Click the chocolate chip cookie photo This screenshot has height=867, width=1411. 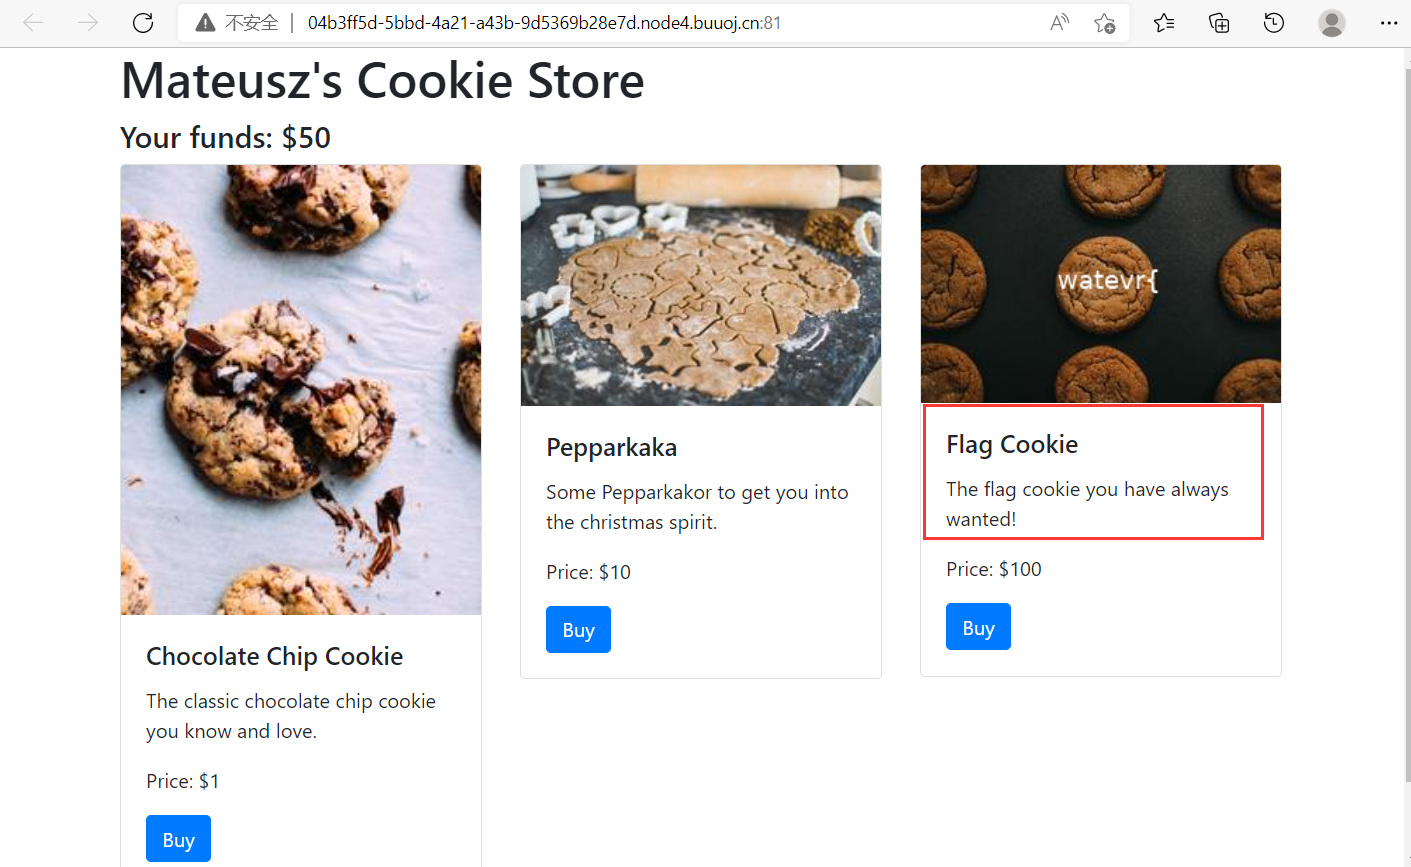click(301, 389)
